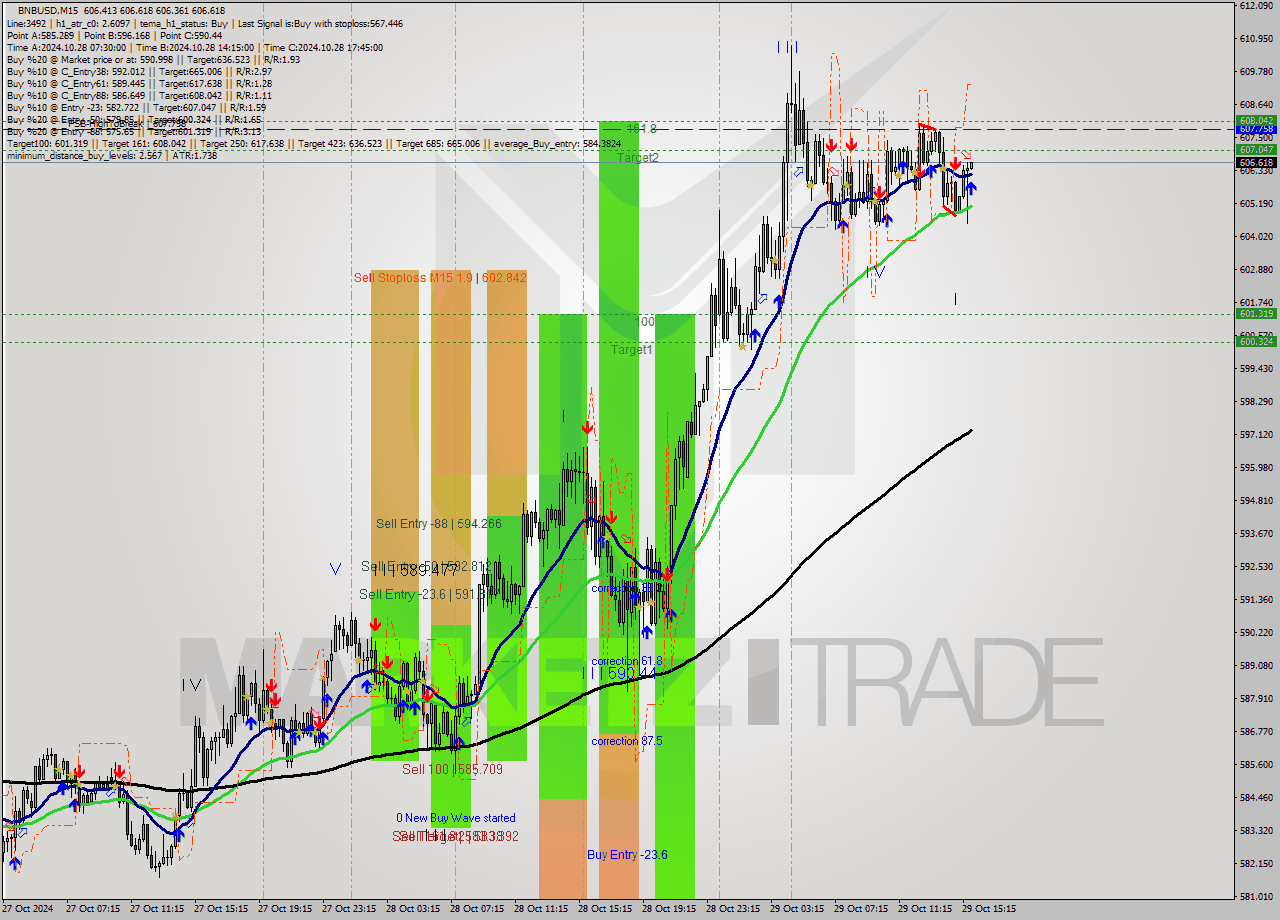Click the 'Sell Entry -23.6' label
Screen dimensions: 1280x920
tap(426, 594)
